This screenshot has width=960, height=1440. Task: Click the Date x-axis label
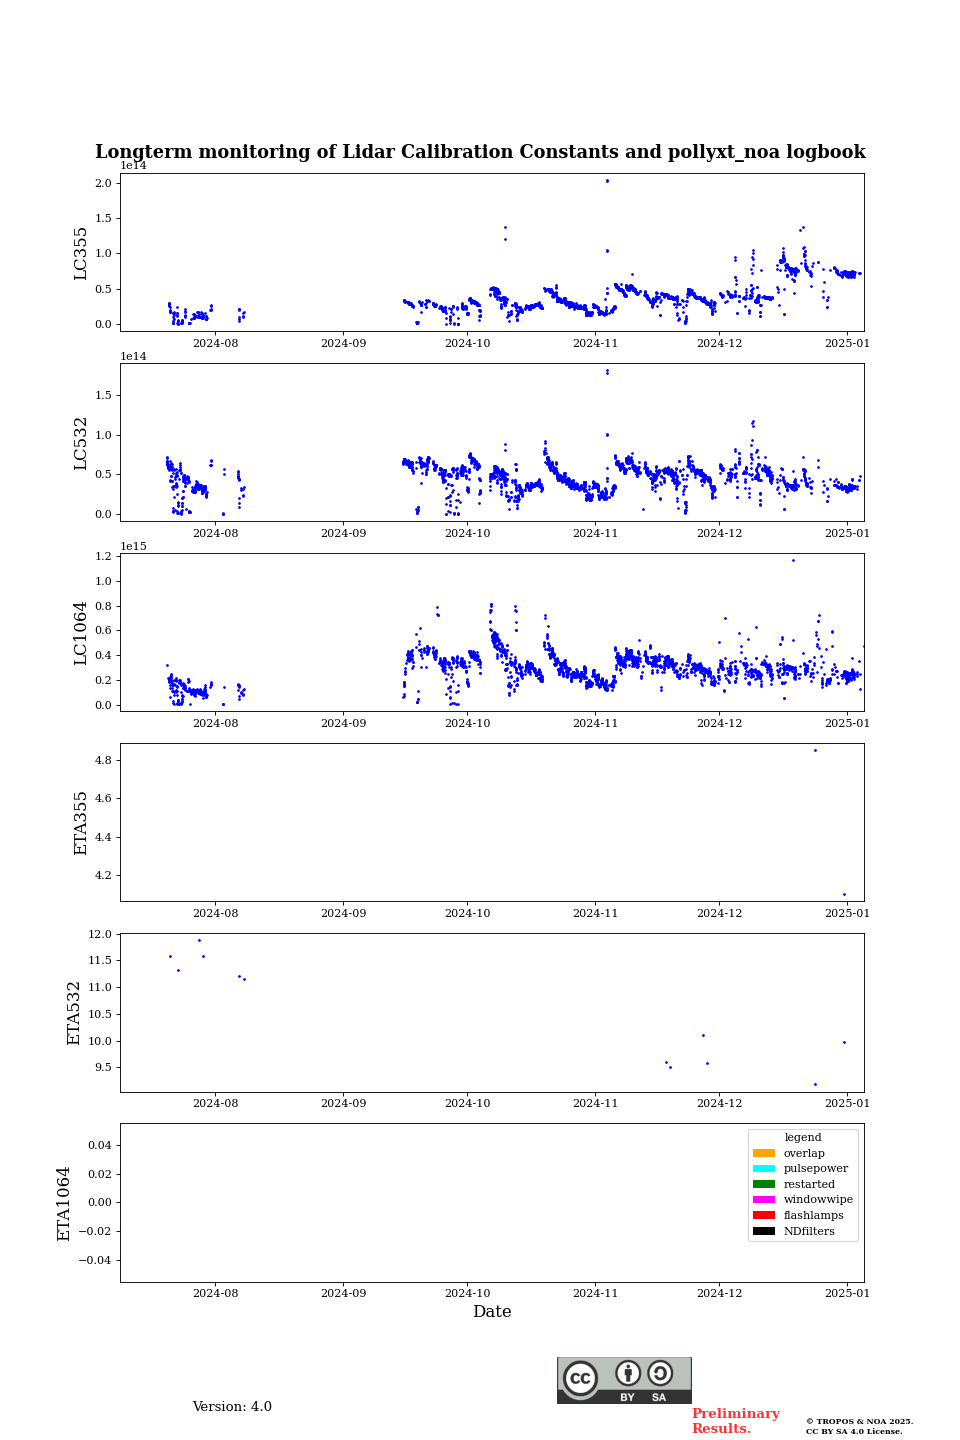(x=492, y=1312)
